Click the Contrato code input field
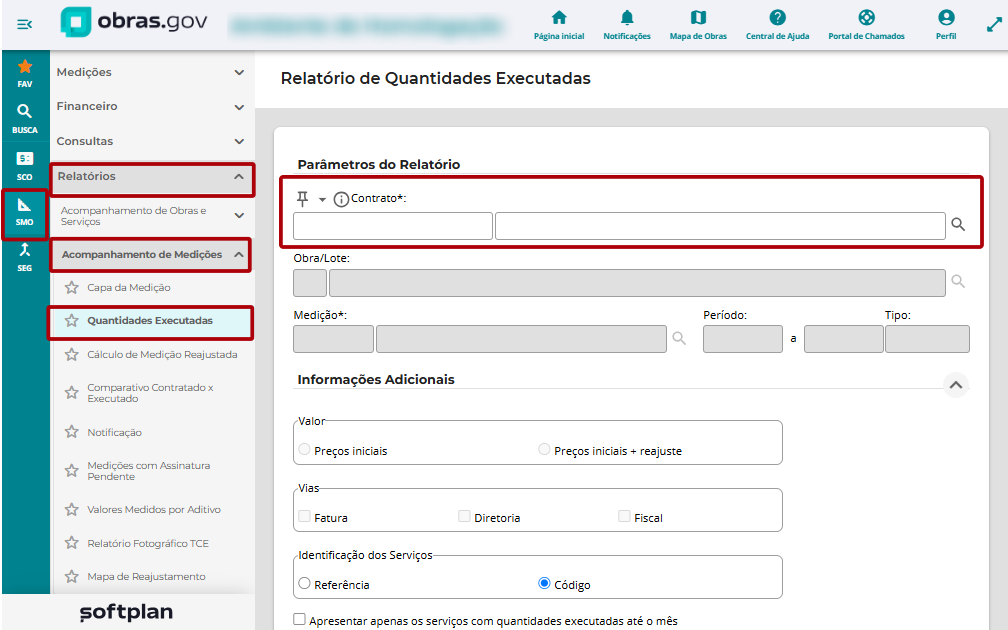This screenshot has height=630, width=1008. coord(393,226)
